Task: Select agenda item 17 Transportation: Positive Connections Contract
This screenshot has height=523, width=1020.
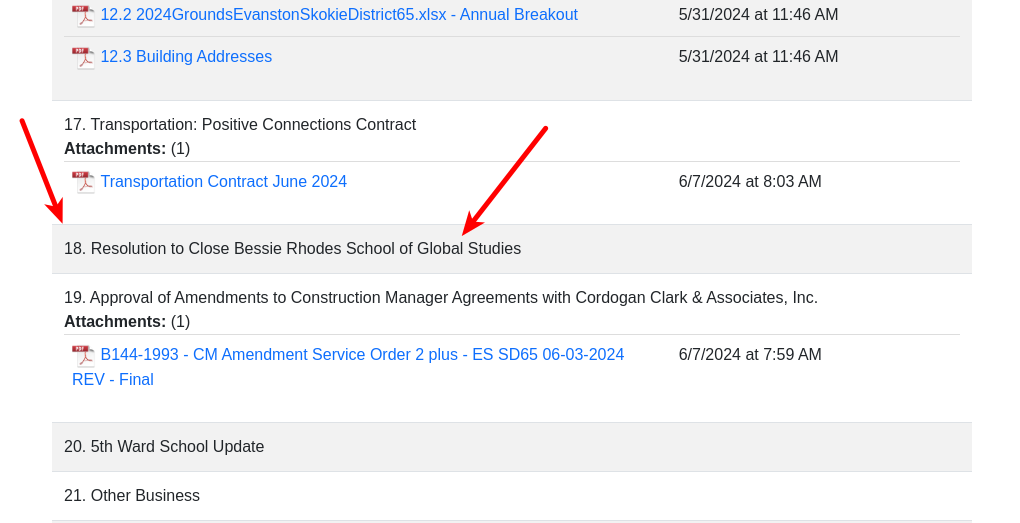Action: (x=240, y=124)
